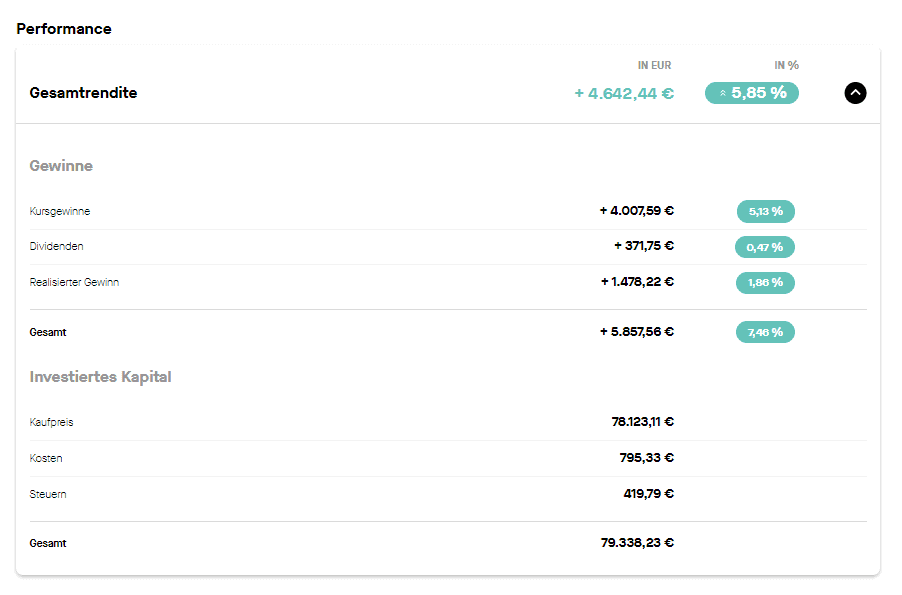Click the 5,13 % Kursgewinne badge
Viewport: 902px width, 595px height.
point(765,211)
